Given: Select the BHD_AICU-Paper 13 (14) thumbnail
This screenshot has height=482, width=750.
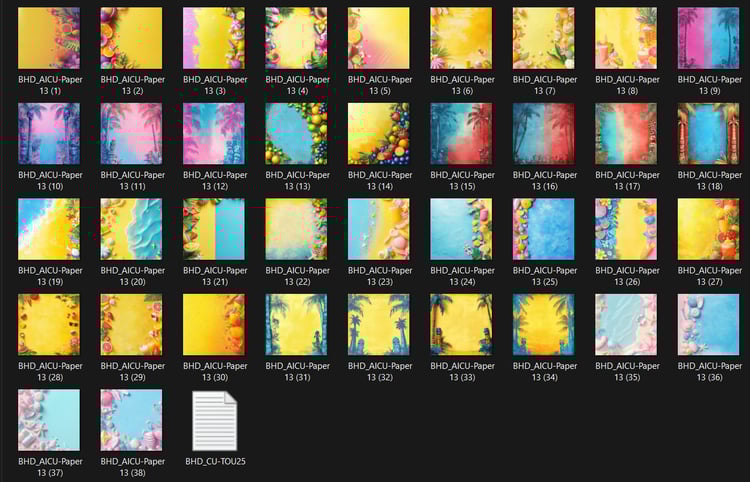Looking at the screenshot, I should tap(379, 134).
